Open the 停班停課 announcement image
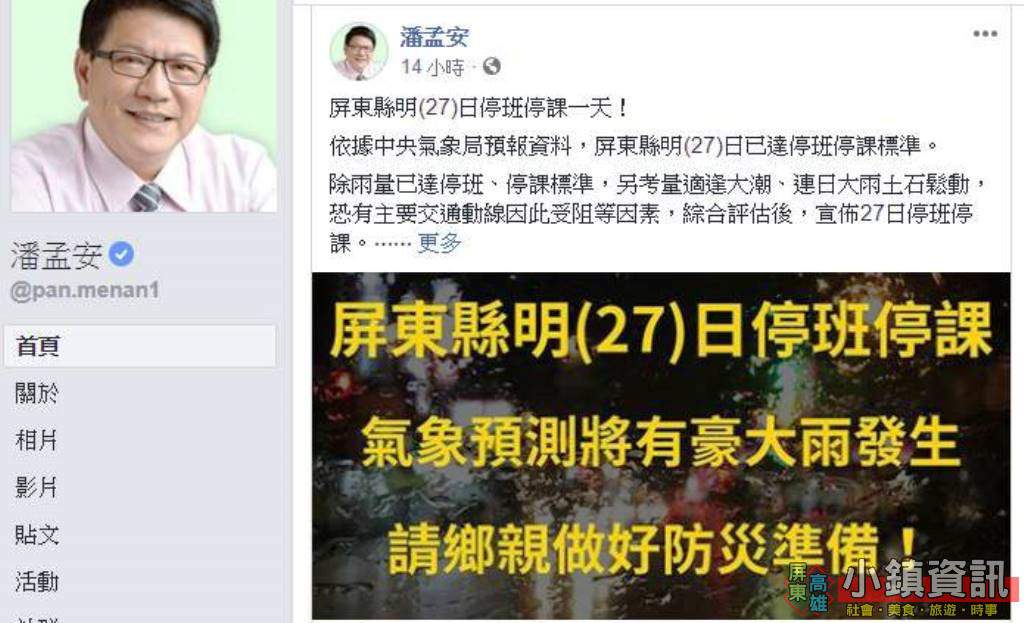Viewport: 1024px width, 623px height. tap(661, 445)
